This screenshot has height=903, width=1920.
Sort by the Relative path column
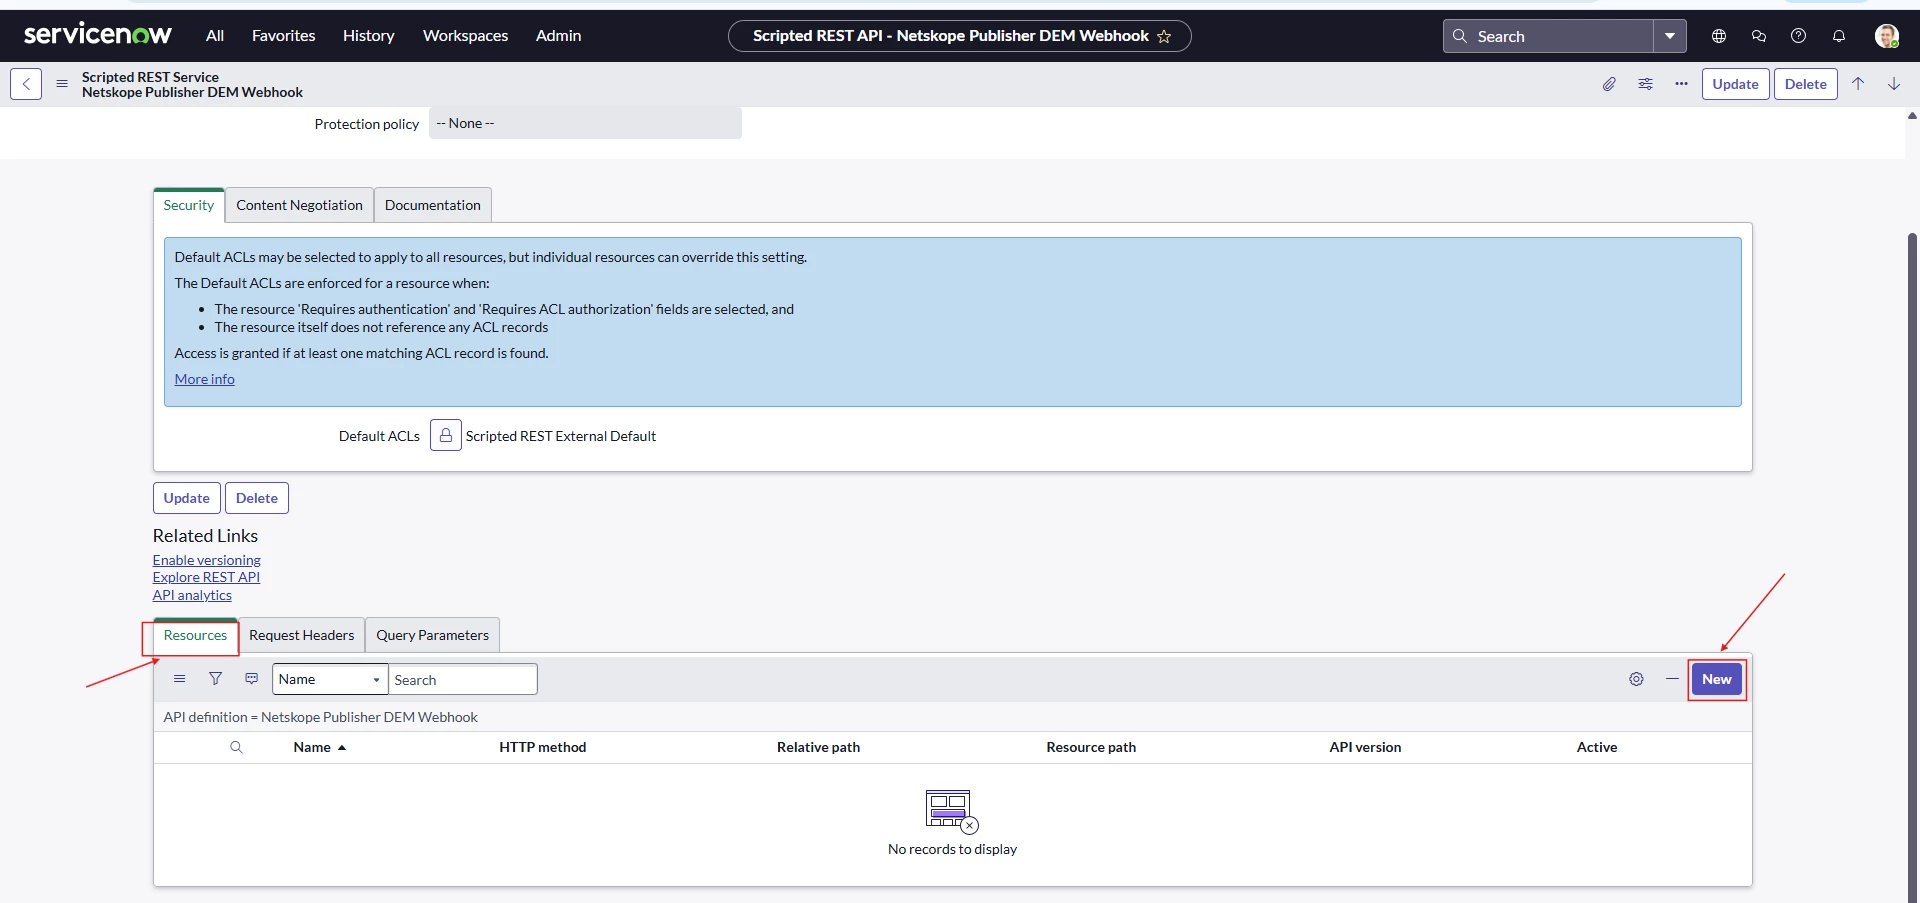(x=818, y=747)
